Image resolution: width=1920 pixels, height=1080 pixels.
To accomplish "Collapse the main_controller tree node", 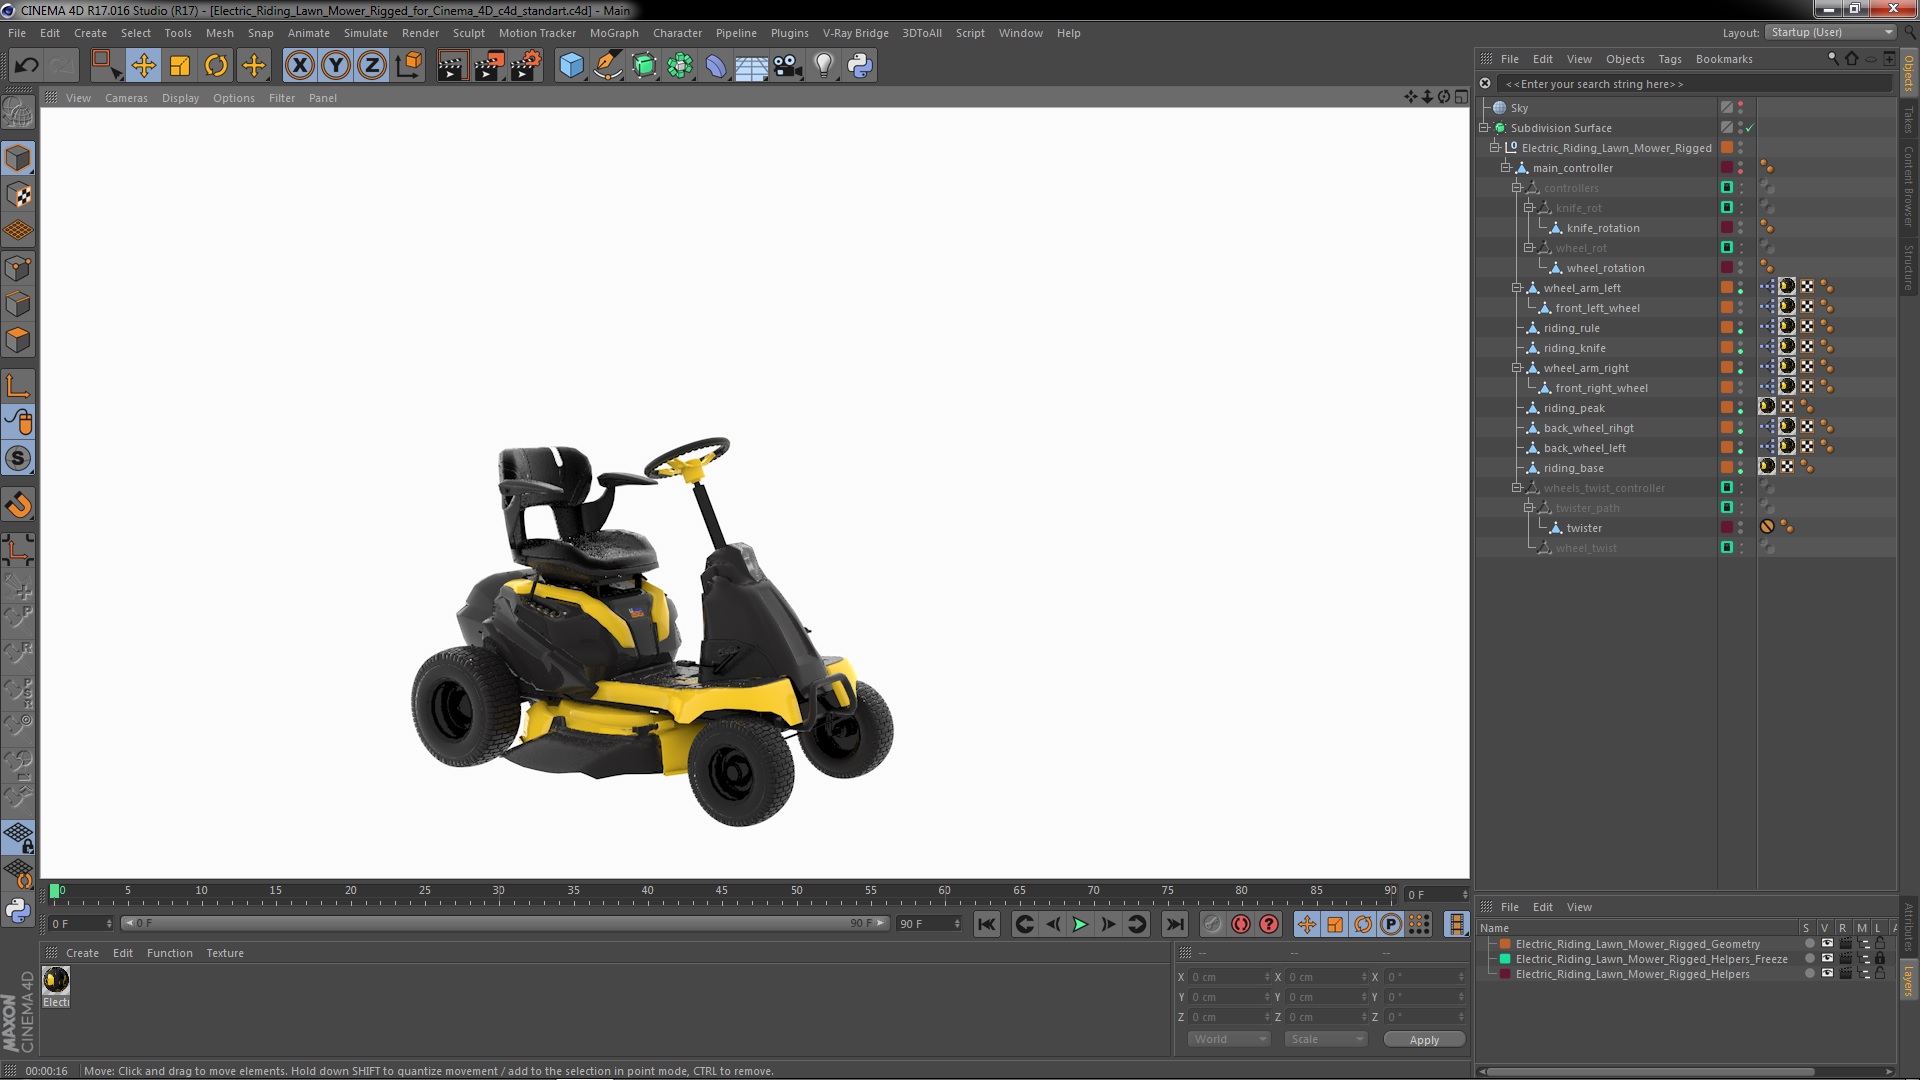I will tap(1506, 168).
